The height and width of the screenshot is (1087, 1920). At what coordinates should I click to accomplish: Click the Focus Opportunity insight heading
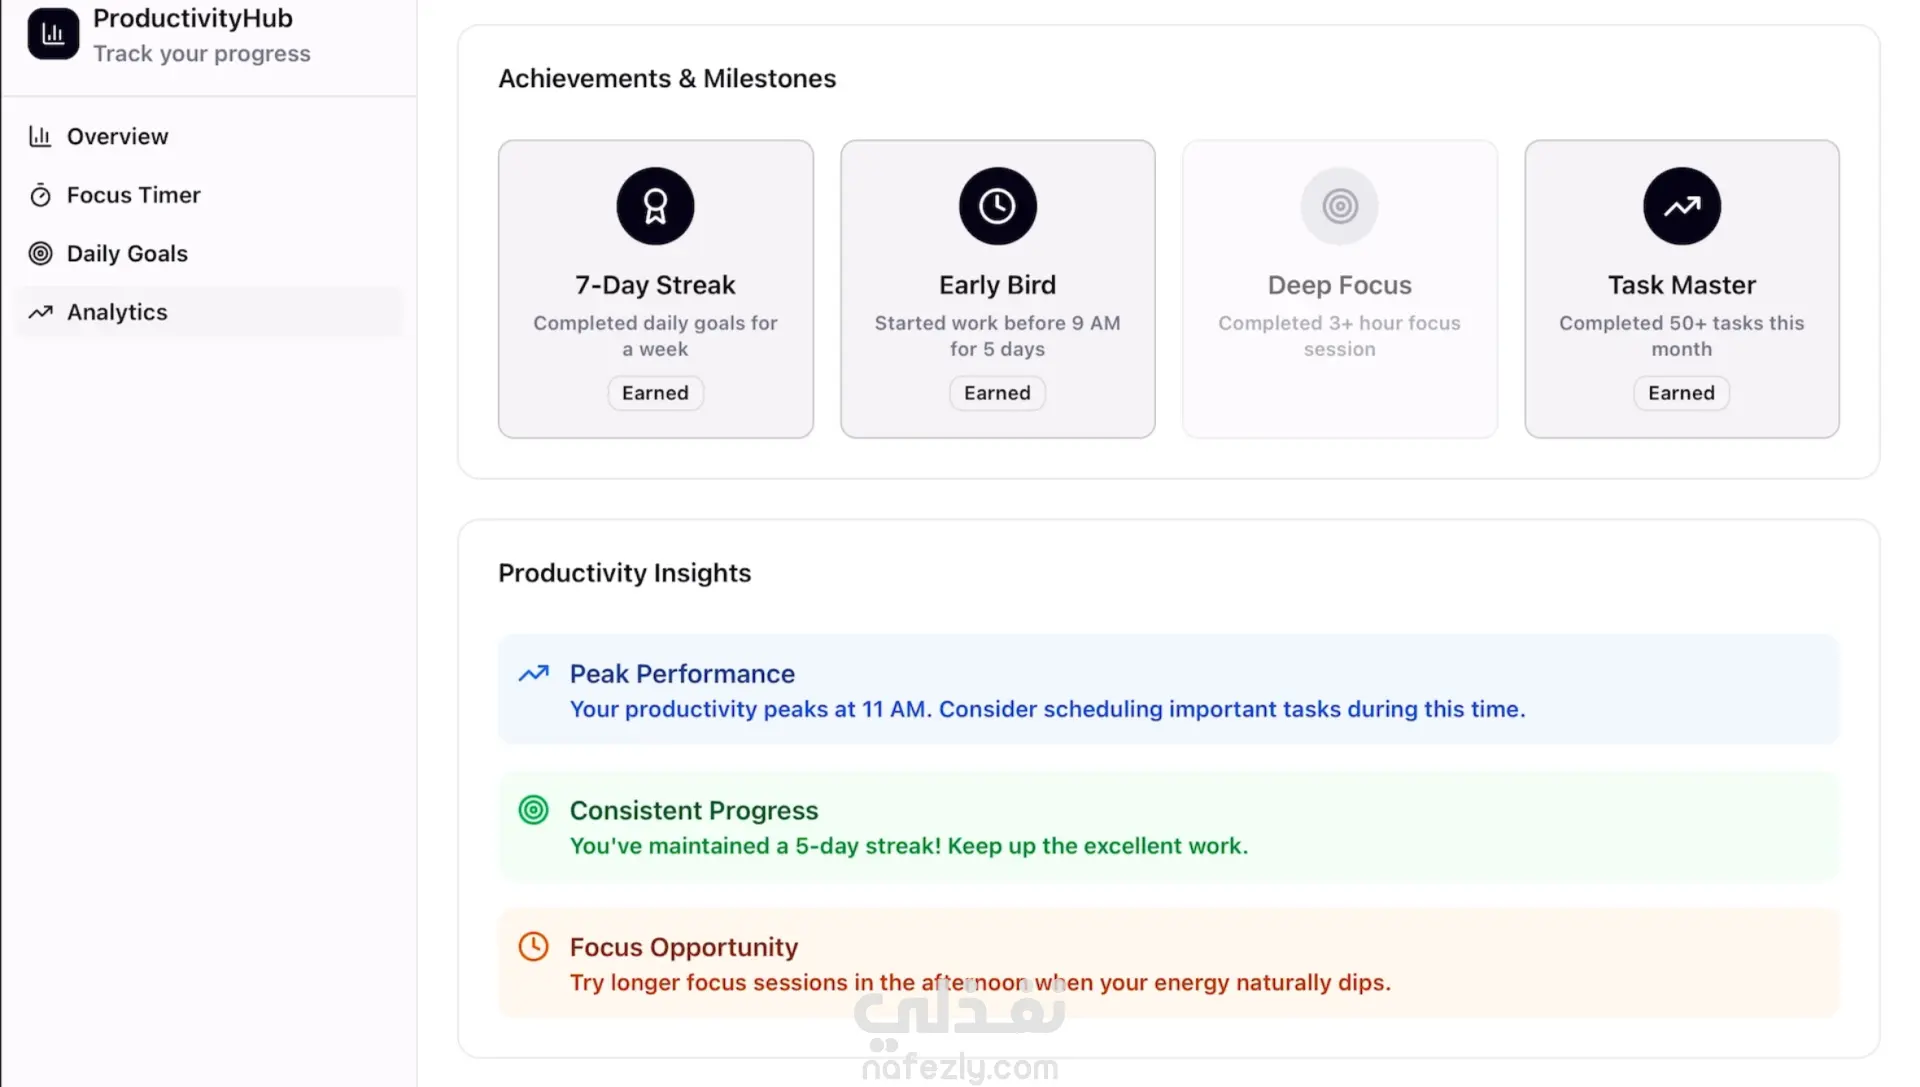(683, 947)
